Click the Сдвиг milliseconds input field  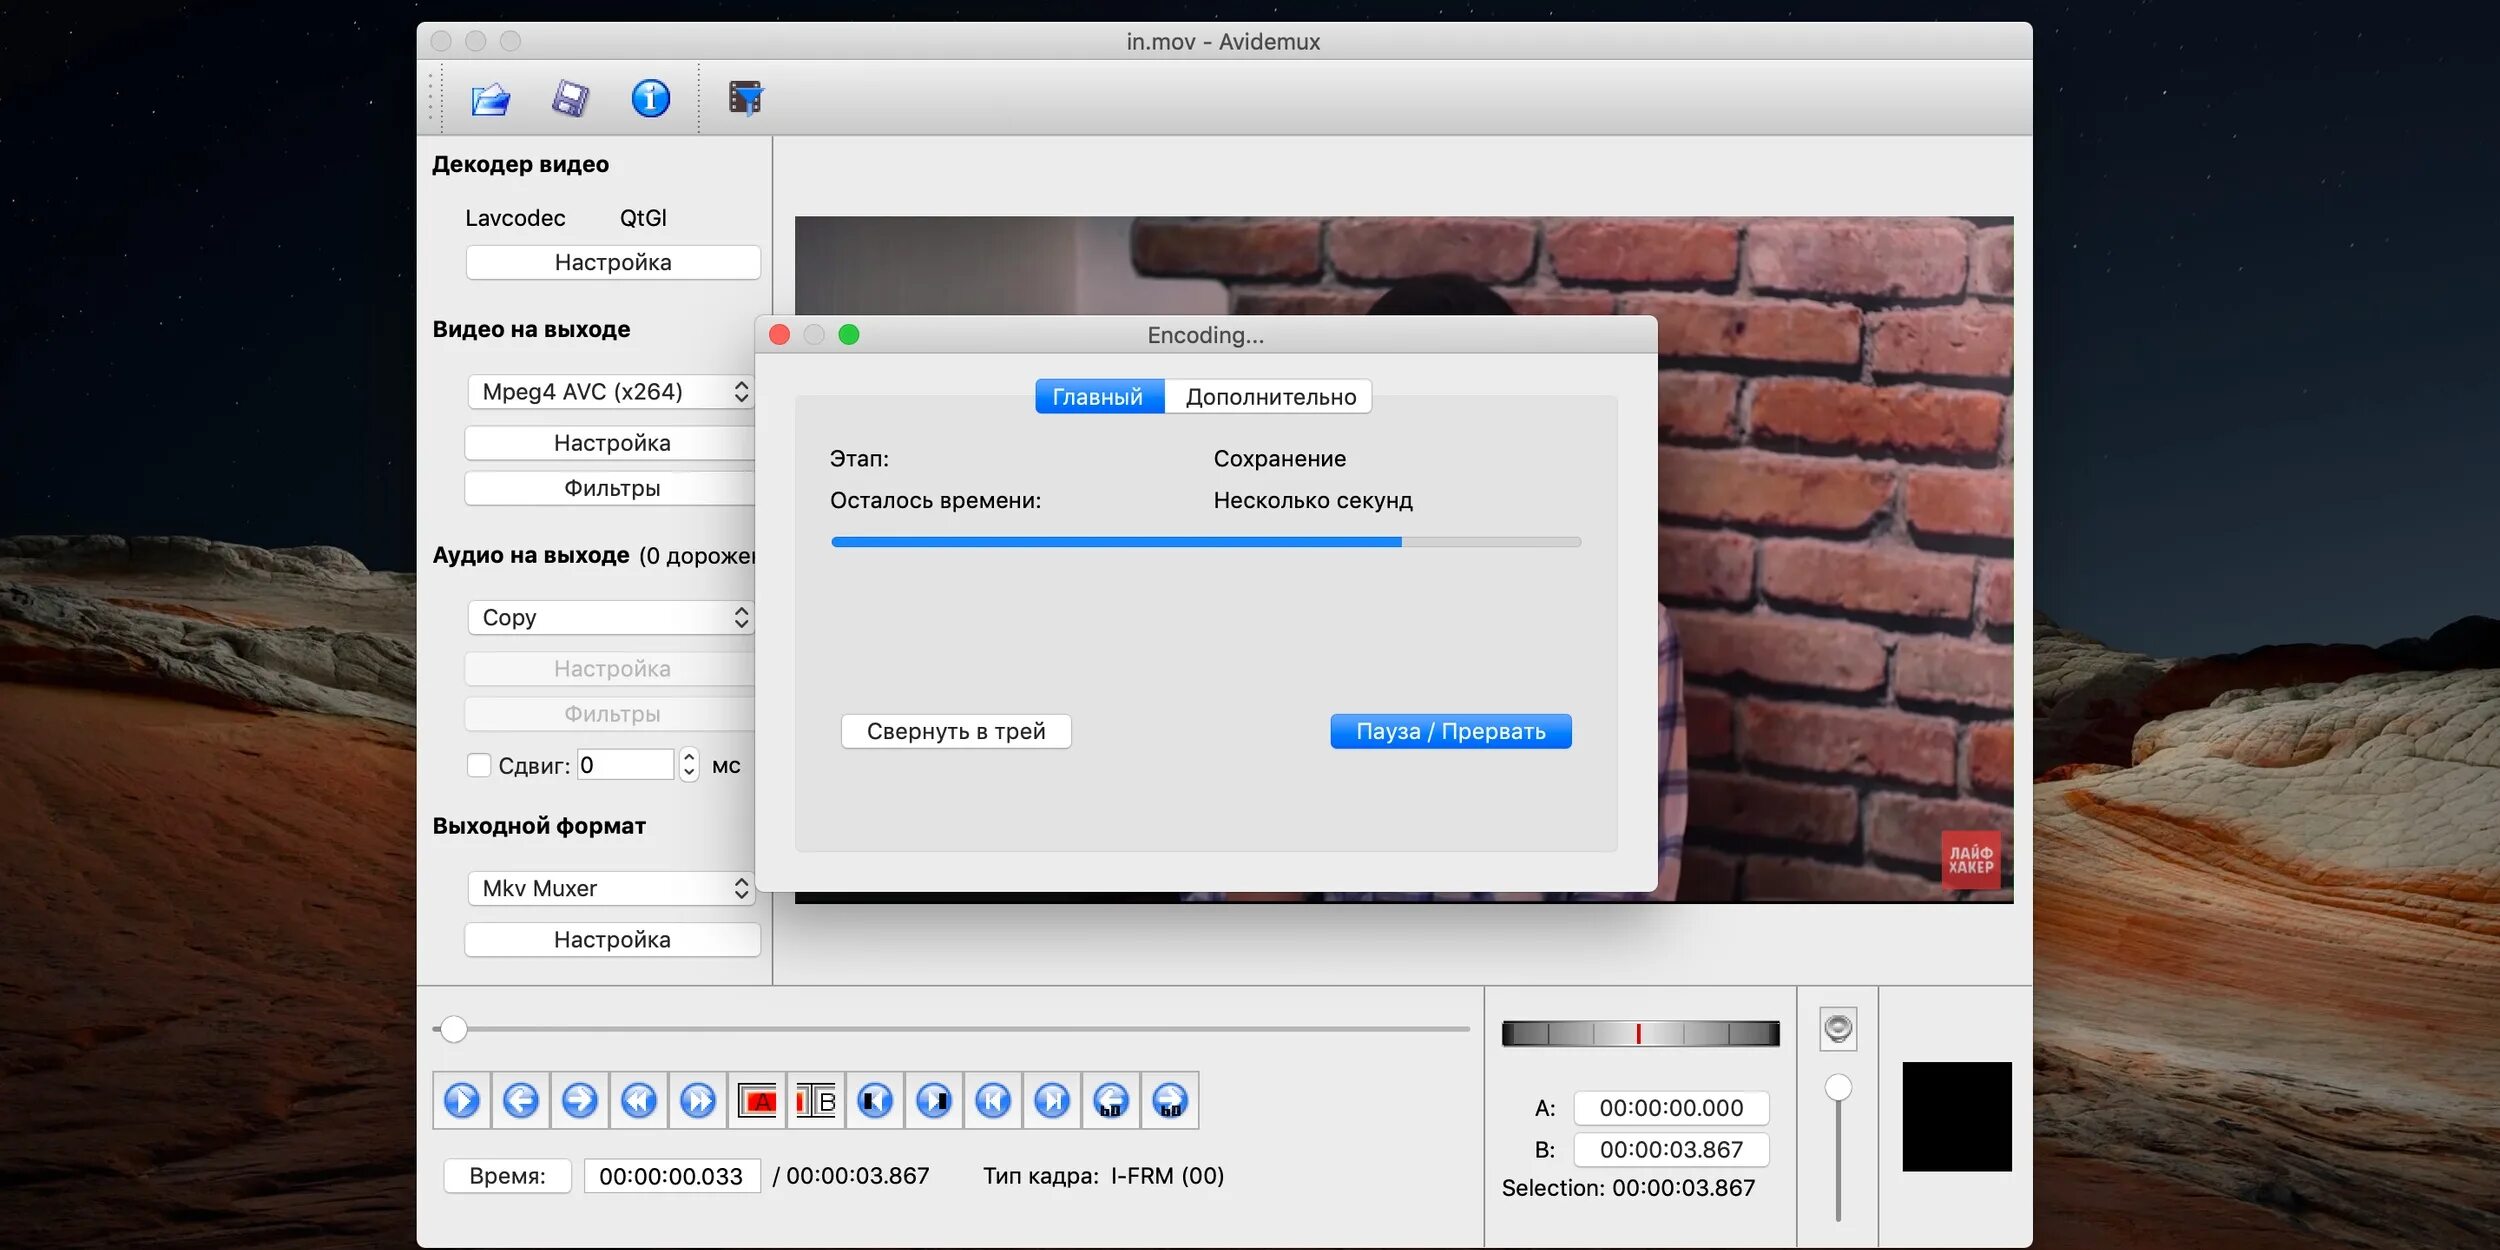pyautogui.click(x=626, y=765)
